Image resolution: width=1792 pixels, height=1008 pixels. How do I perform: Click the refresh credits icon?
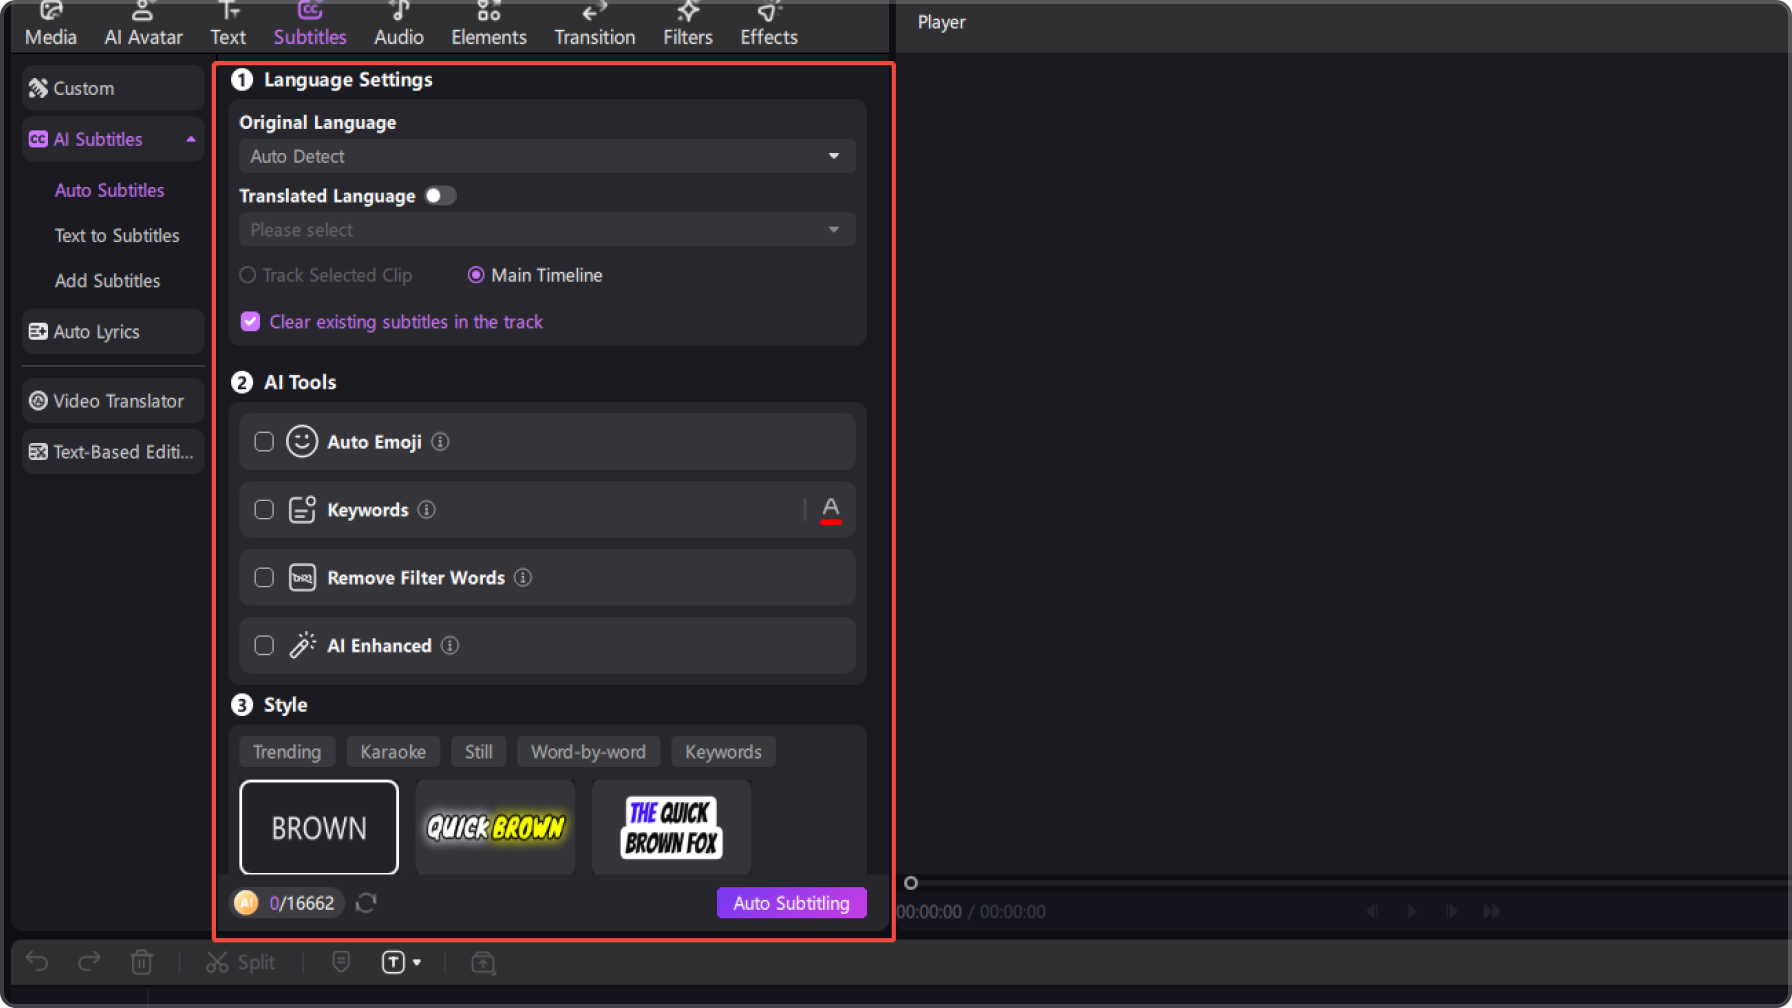366,903
